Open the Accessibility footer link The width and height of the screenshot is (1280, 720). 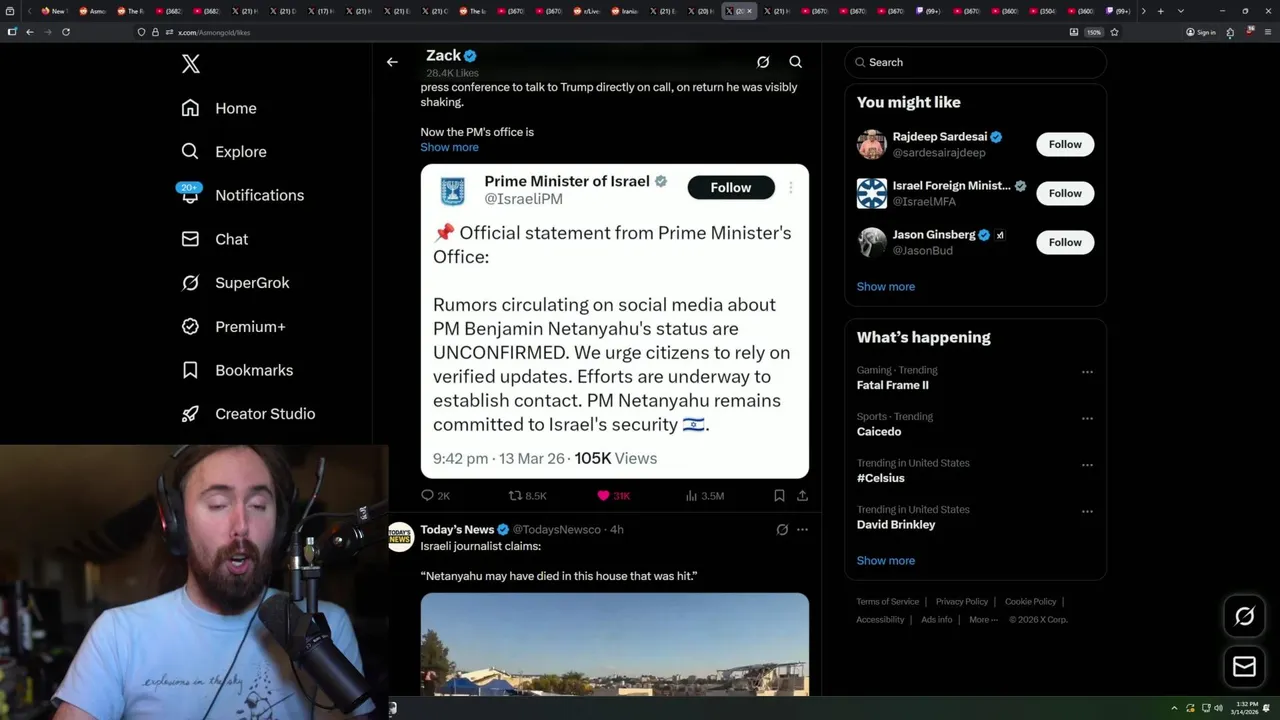(880, 620)
